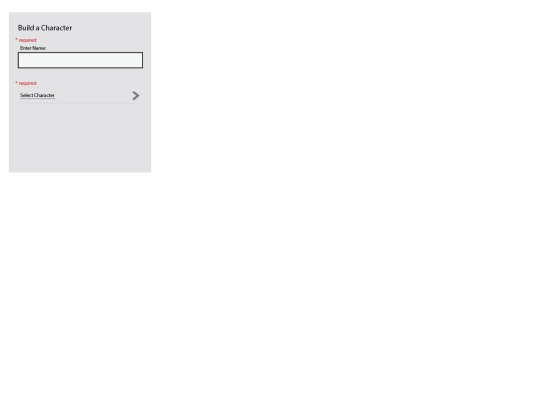This screenshot has width=540, height=405.
Task: Place the cursor inside the name box
Action: click(x=80, y=60)
